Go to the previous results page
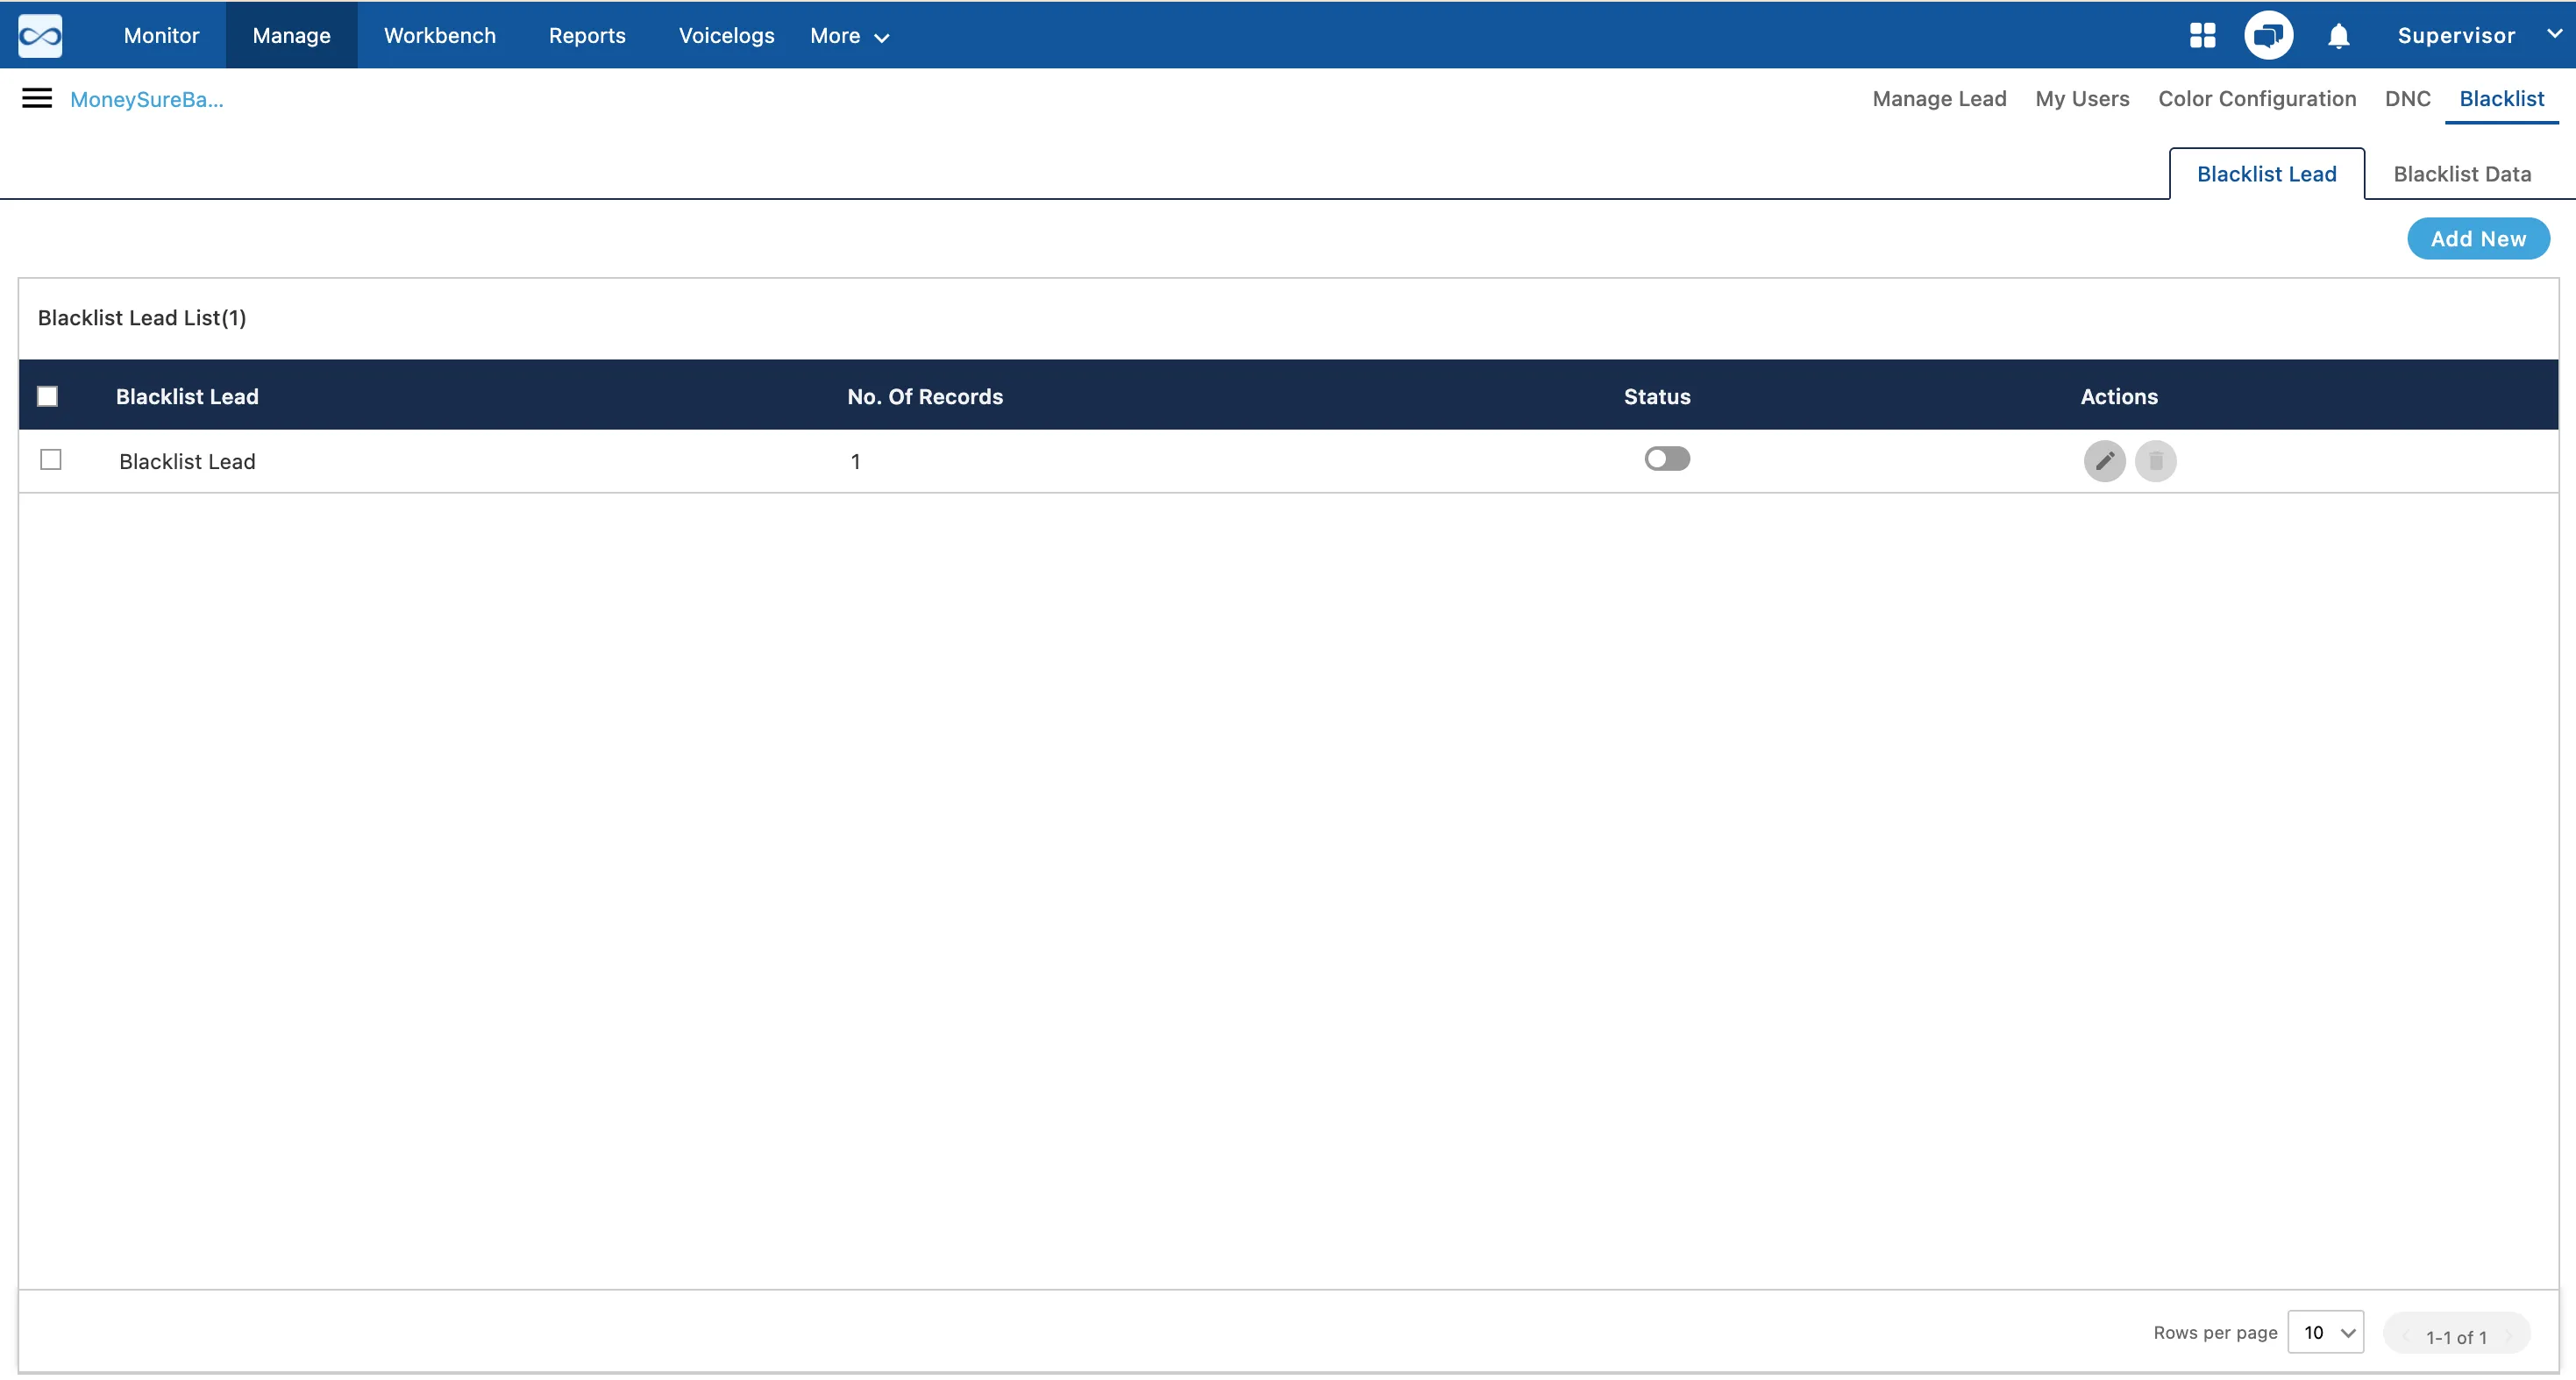 point(2405,1336)
